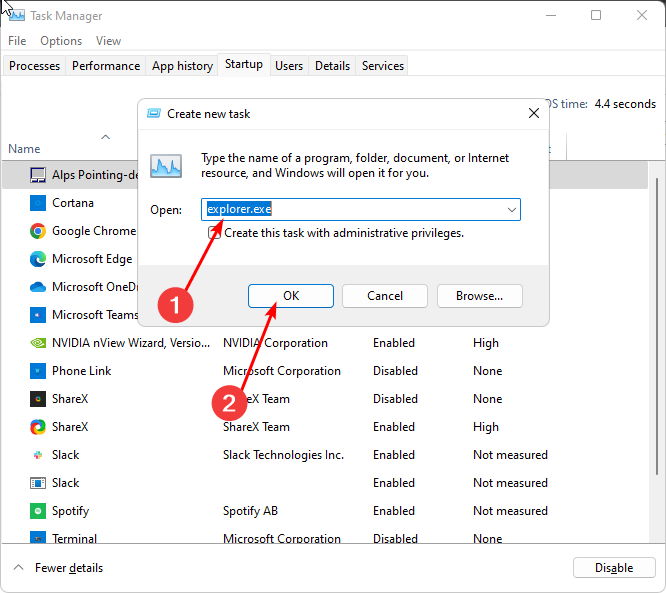Enable Create this task with administrative privileges

pos(214,233)
